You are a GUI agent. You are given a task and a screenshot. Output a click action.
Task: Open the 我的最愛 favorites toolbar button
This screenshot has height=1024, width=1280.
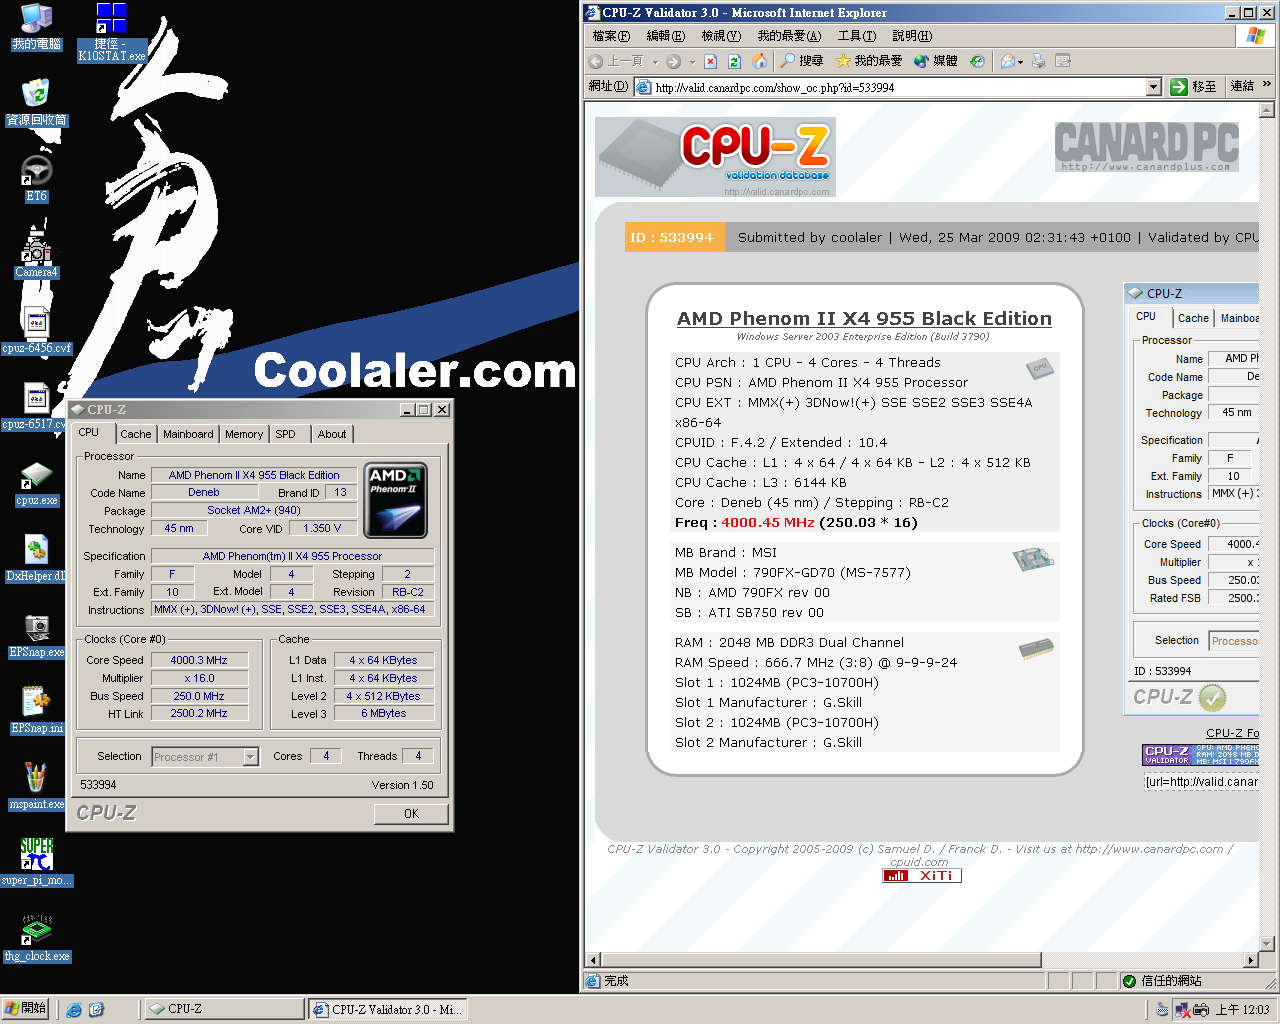869,61
